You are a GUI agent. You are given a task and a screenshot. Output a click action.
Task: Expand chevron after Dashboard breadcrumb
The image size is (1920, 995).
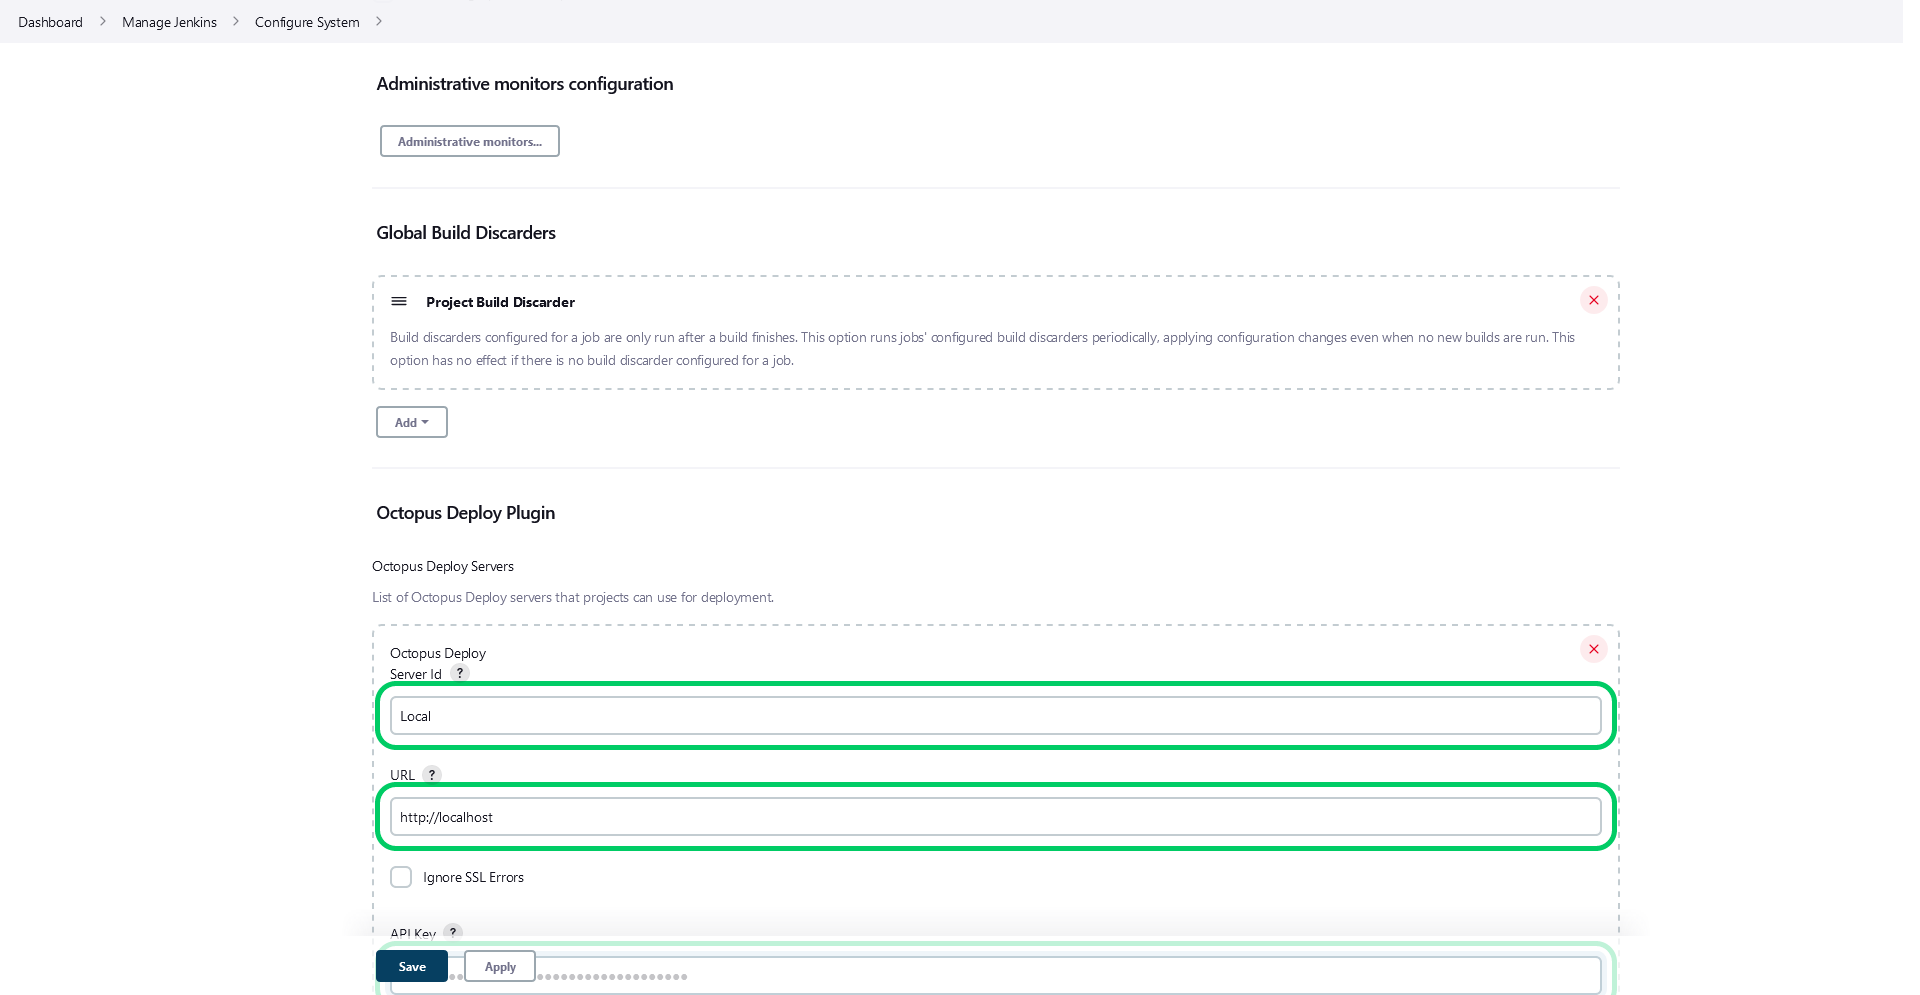[102, 21]
